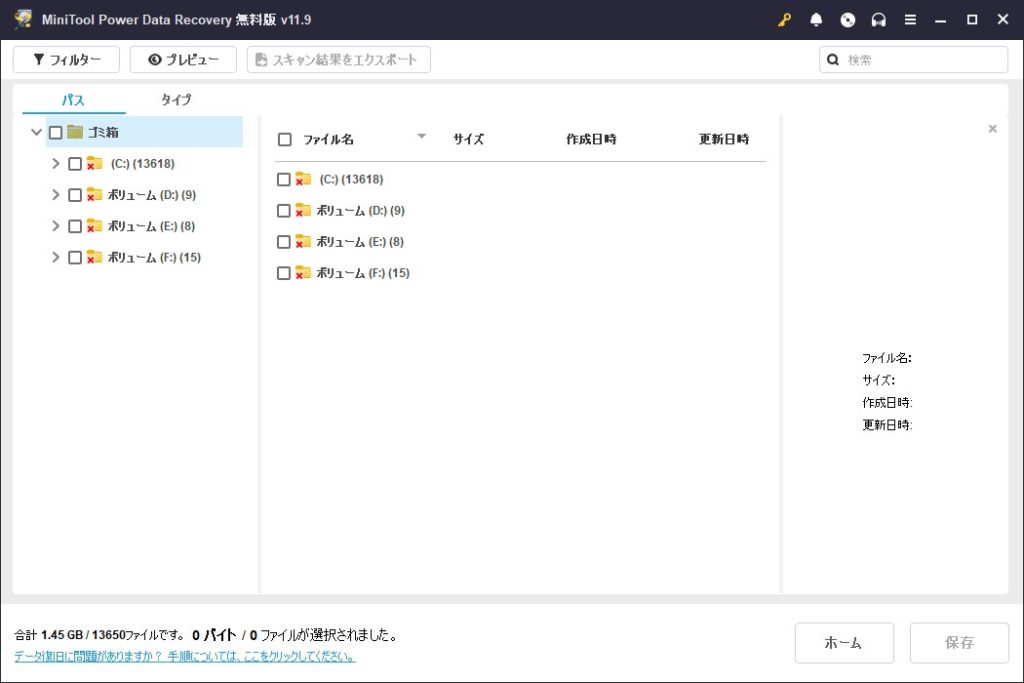Select the パス tab
The width and height of the screenshot is (1024, 683).
(x=73, y=100)
